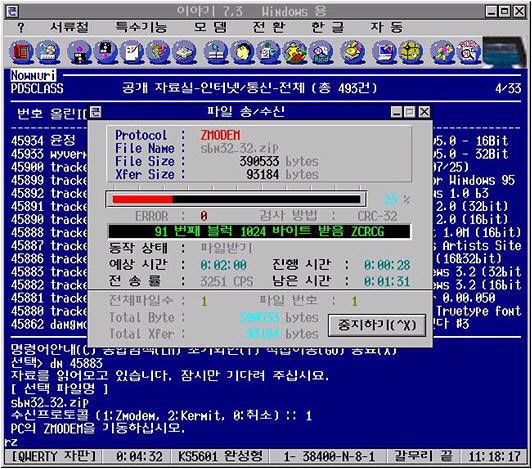Minimize the 파일 송/수신 dialog
This screenshot has height=469, width=532.
point(396,112)
